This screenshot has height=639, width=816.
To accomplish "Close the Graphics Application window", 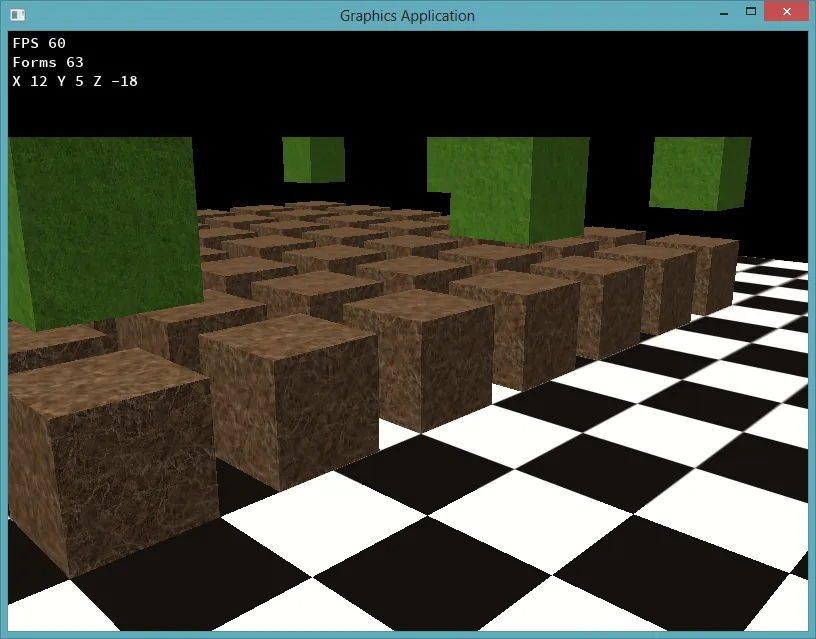I will (x=786, y=11).
